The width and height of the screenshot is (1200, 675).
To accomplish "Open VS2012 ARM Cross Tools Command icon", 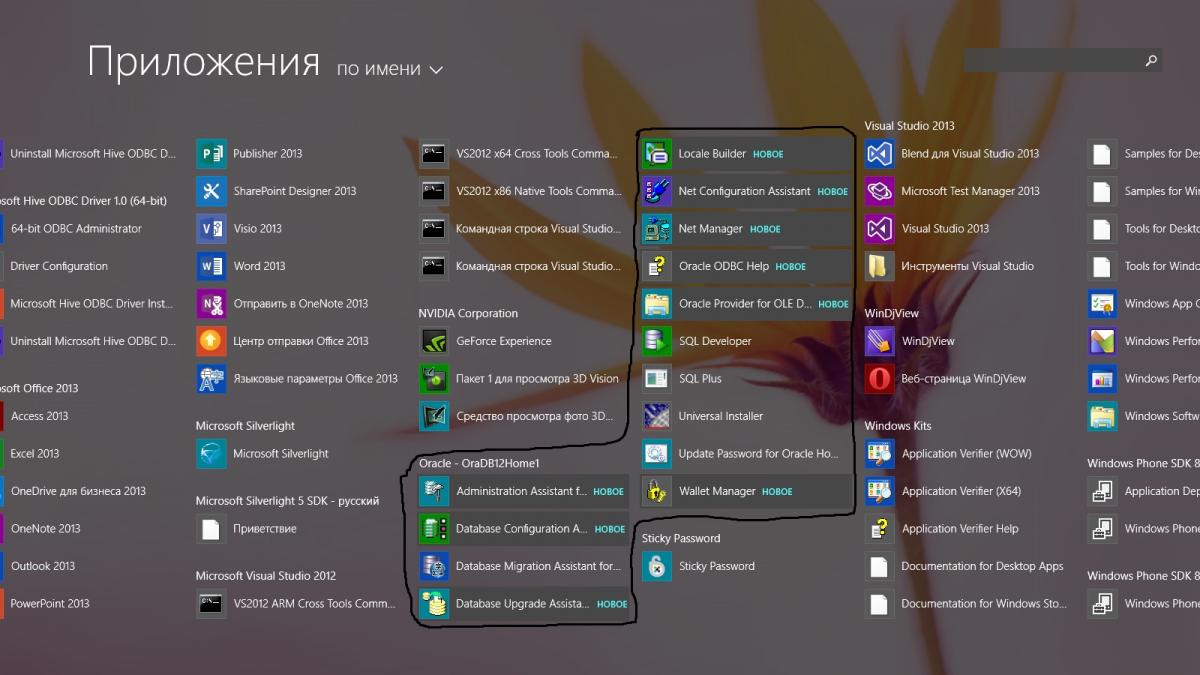I will tap(211, 604).
